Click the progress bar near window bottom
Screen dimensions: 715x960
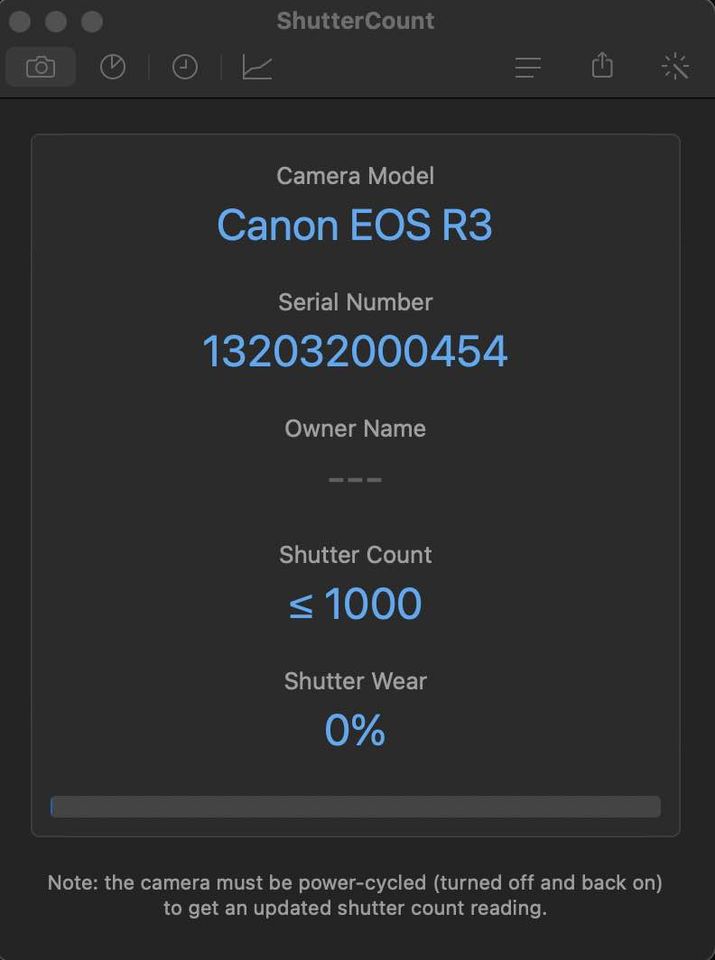tap(355, 807)
